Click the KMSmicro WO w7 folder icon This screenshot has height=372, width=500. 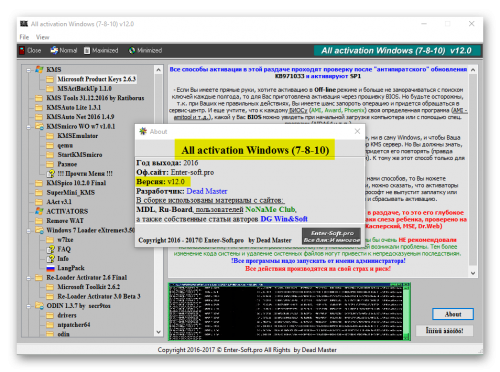click(39, 126)
